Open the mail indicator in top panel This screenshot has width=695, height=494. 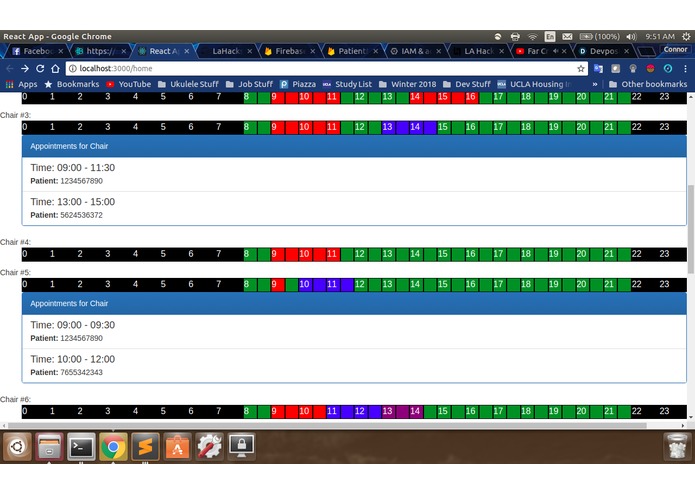coord(567,37)
